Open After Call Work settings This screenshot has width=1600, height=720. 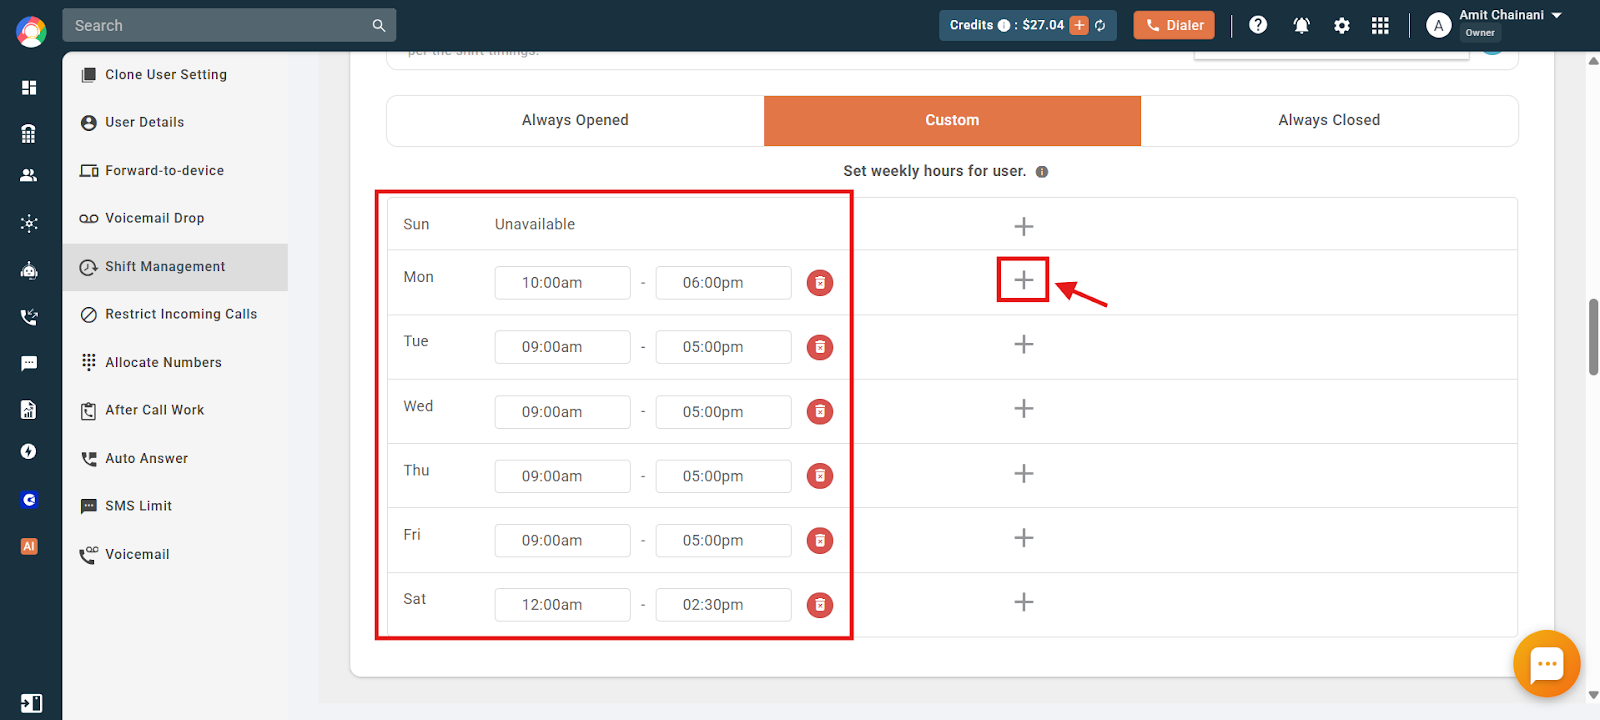[x=175, y=410]
